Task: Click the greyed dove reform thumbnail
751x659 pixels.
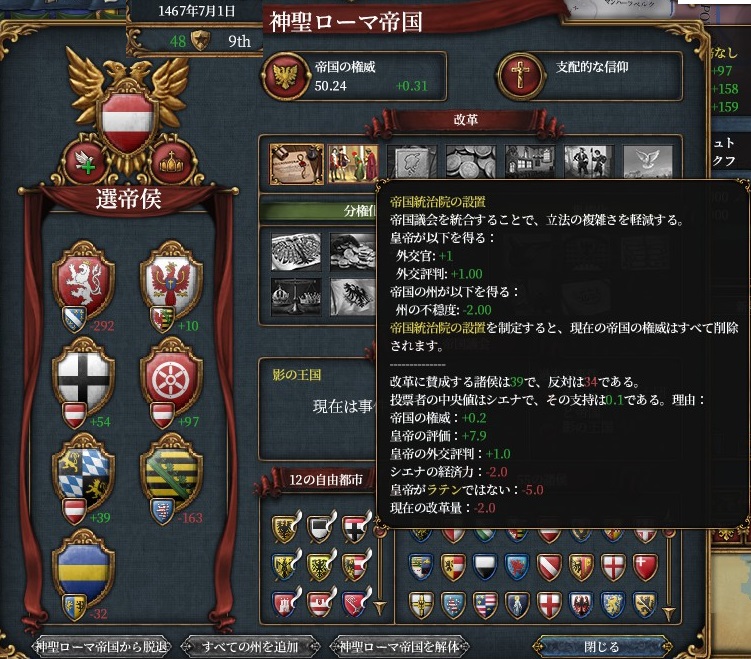Action: [x=648, y=162]
